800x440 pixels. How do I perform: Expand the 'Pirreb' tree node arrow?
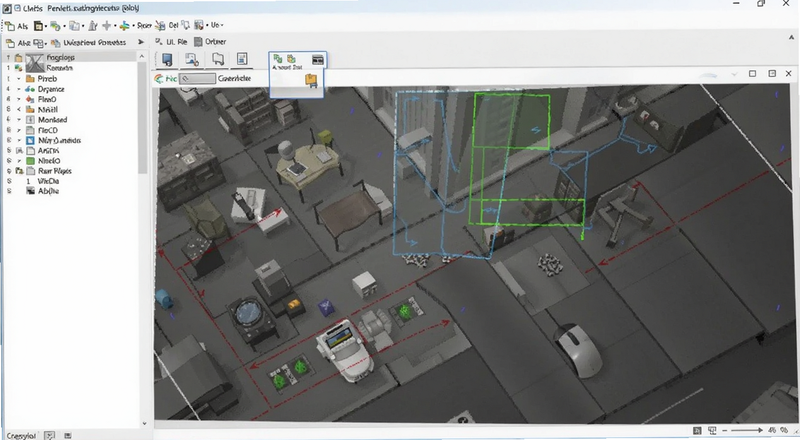point(19,79)
